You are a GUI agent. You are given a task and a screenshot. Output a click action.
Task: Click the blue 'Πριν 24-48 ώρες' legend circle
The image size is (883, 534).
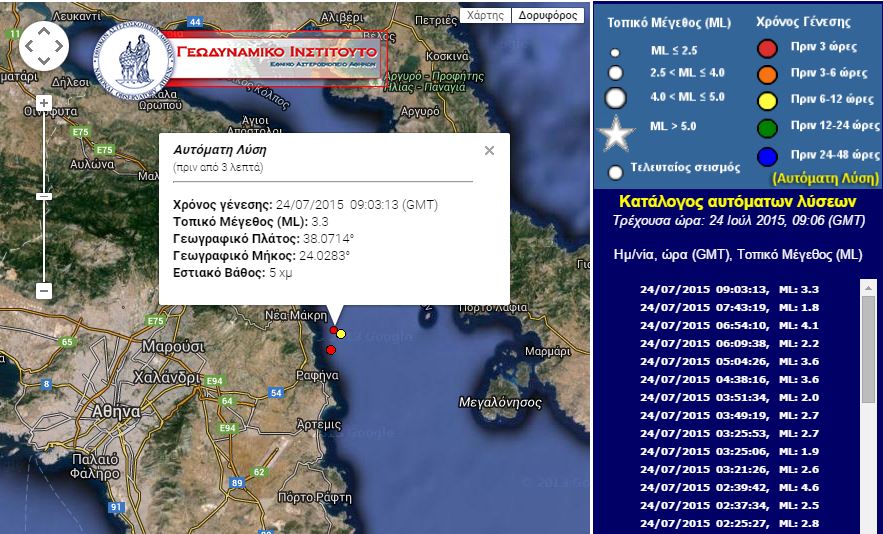pyautogui.click(x=767, y=156)
